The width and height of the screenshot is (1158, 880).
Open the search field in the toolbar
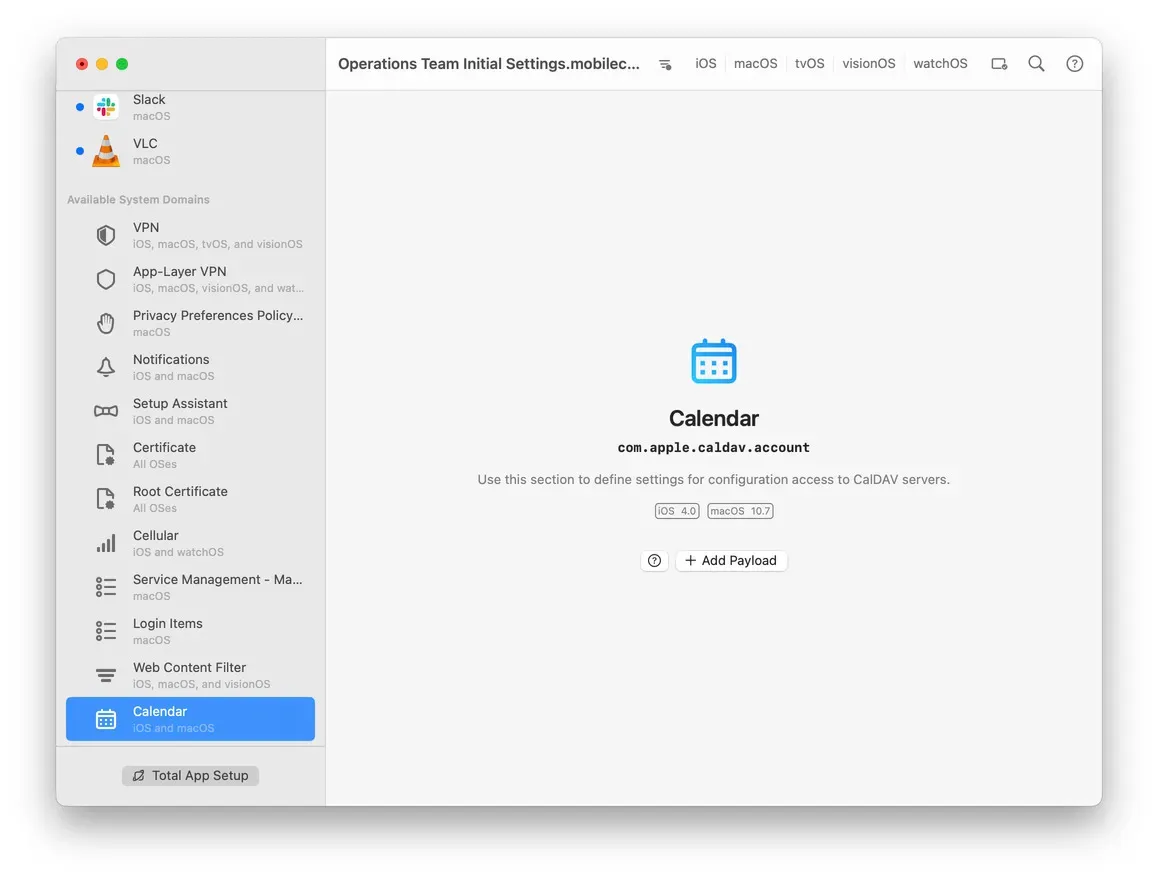pos(1036,63)
